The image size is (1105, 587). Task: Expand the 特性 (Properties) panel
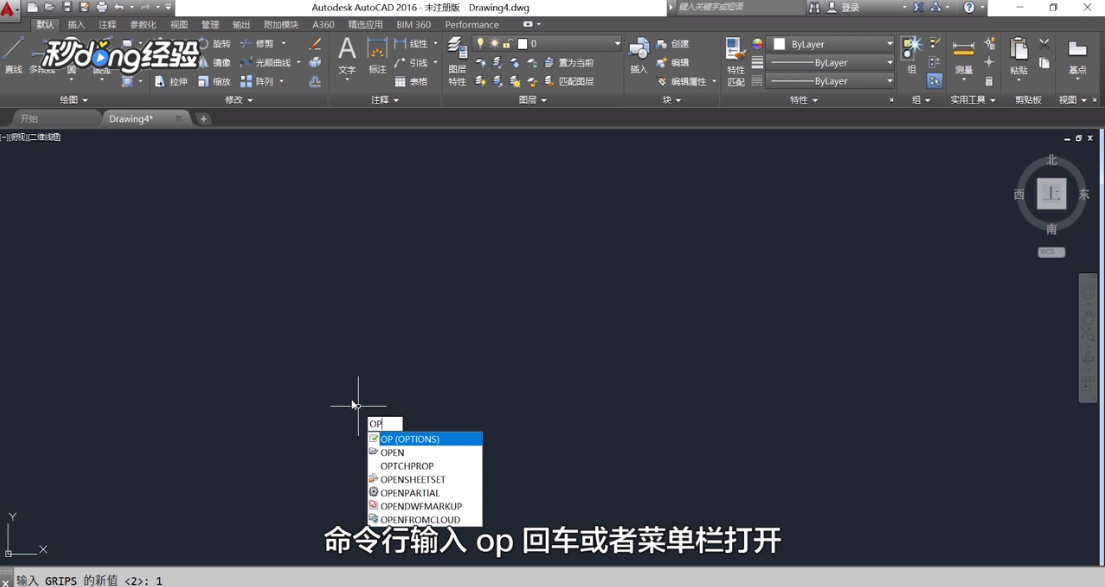(803, 100)
